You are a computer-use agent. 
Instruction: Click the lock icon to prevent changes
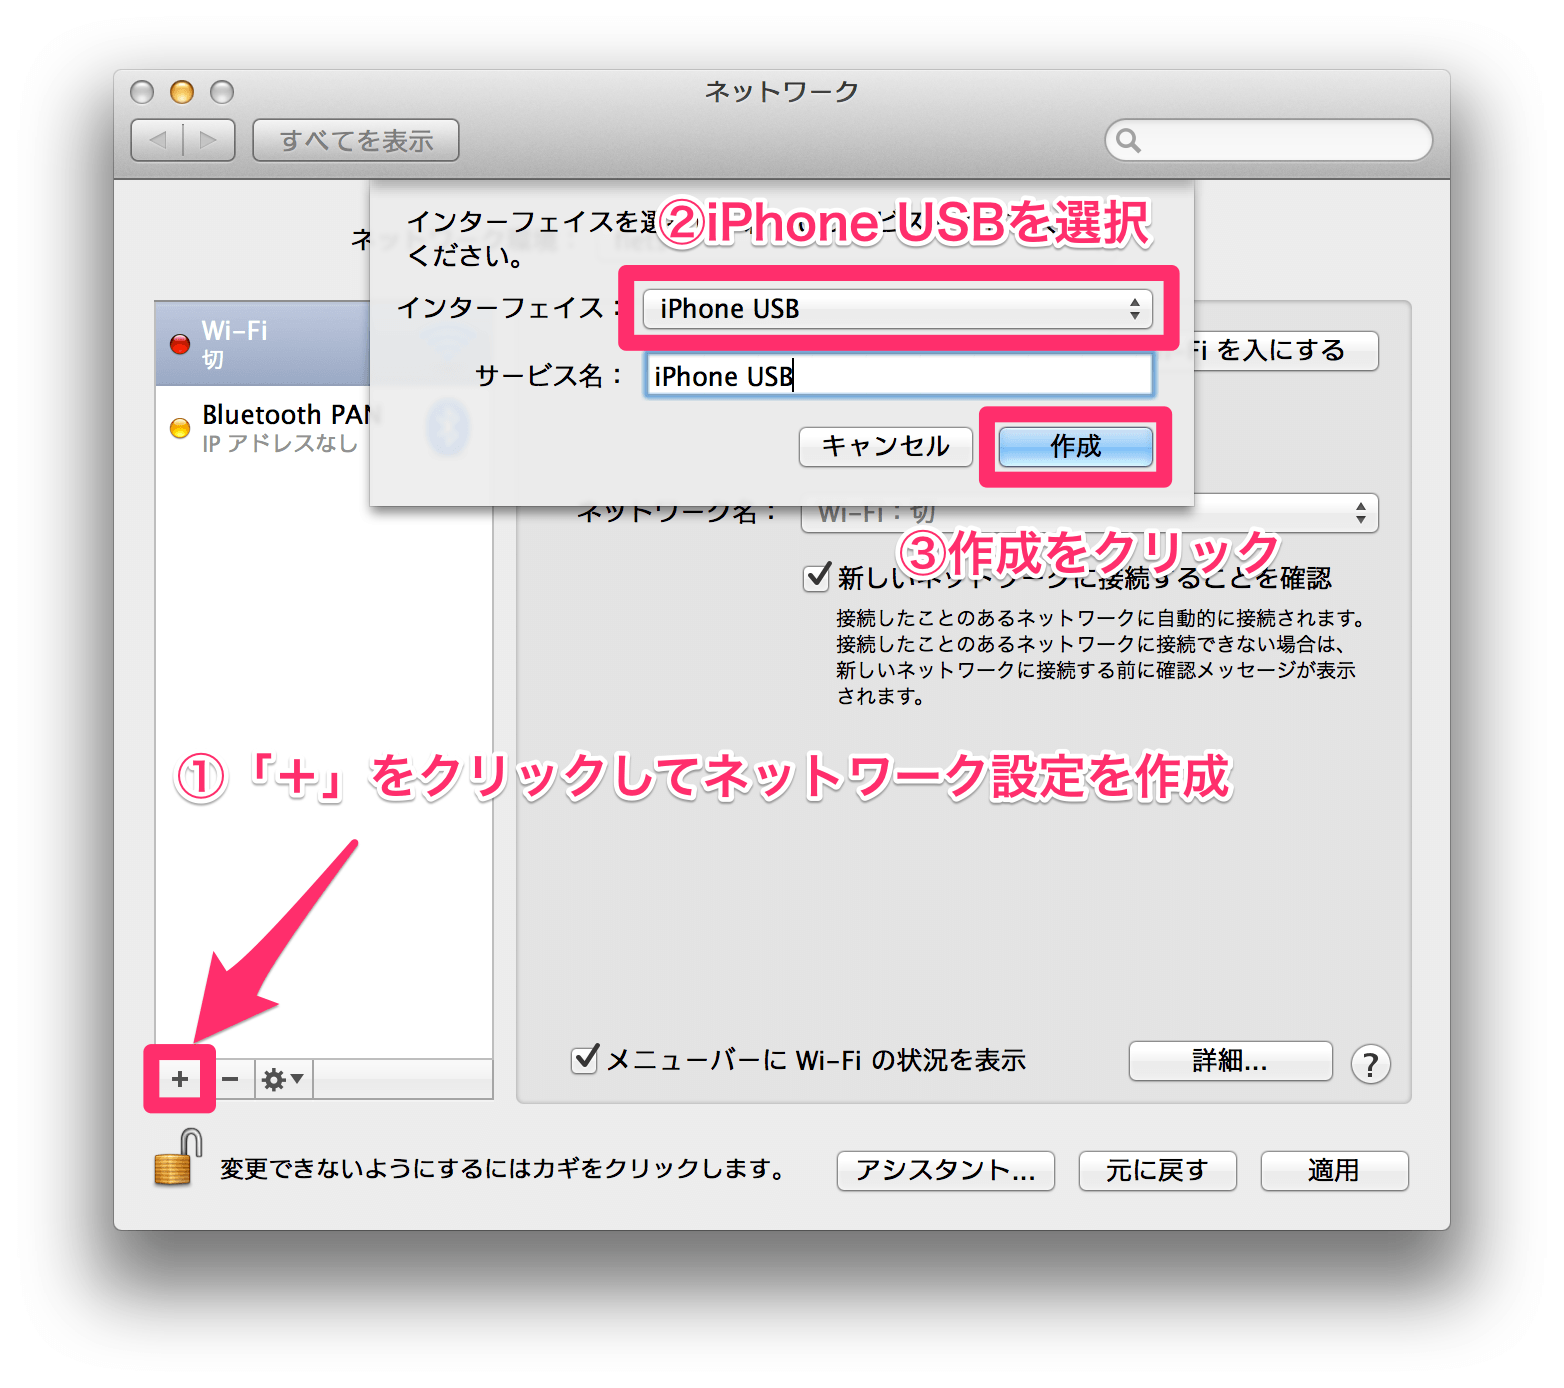177,1158
